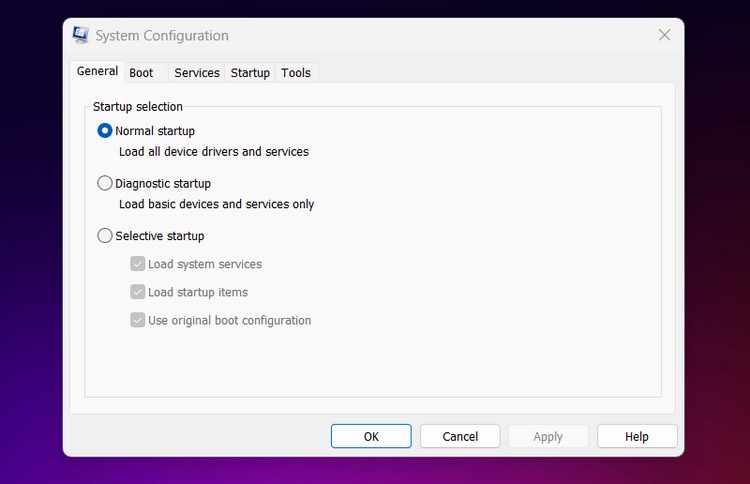This screenshot has height=484, width=750.
Task: Open Help for System Configuration
Action: click(637, 436)
